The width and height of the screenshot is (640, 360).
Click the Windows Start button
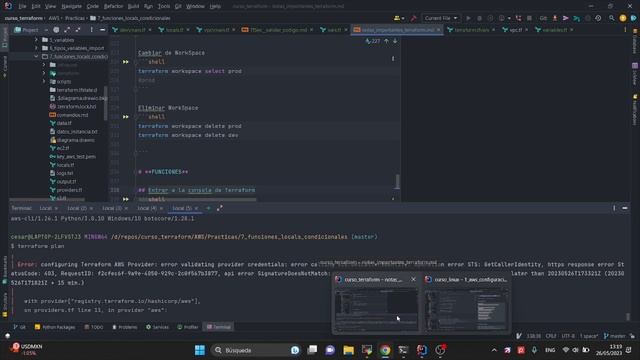(x=200, y=350)
